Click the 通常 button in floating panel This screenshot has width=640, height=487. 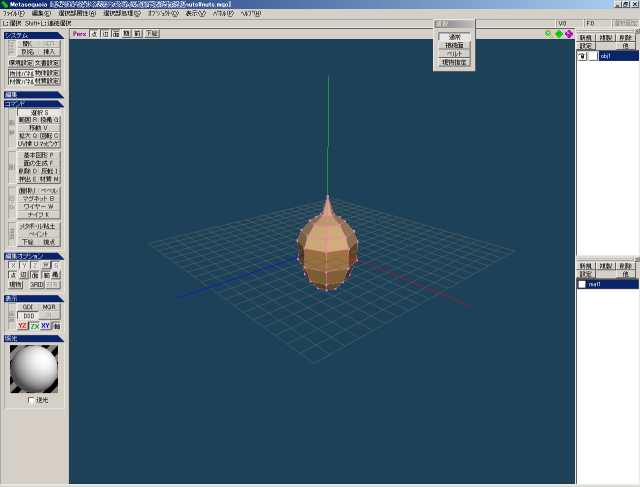click(x=454, y=37)
